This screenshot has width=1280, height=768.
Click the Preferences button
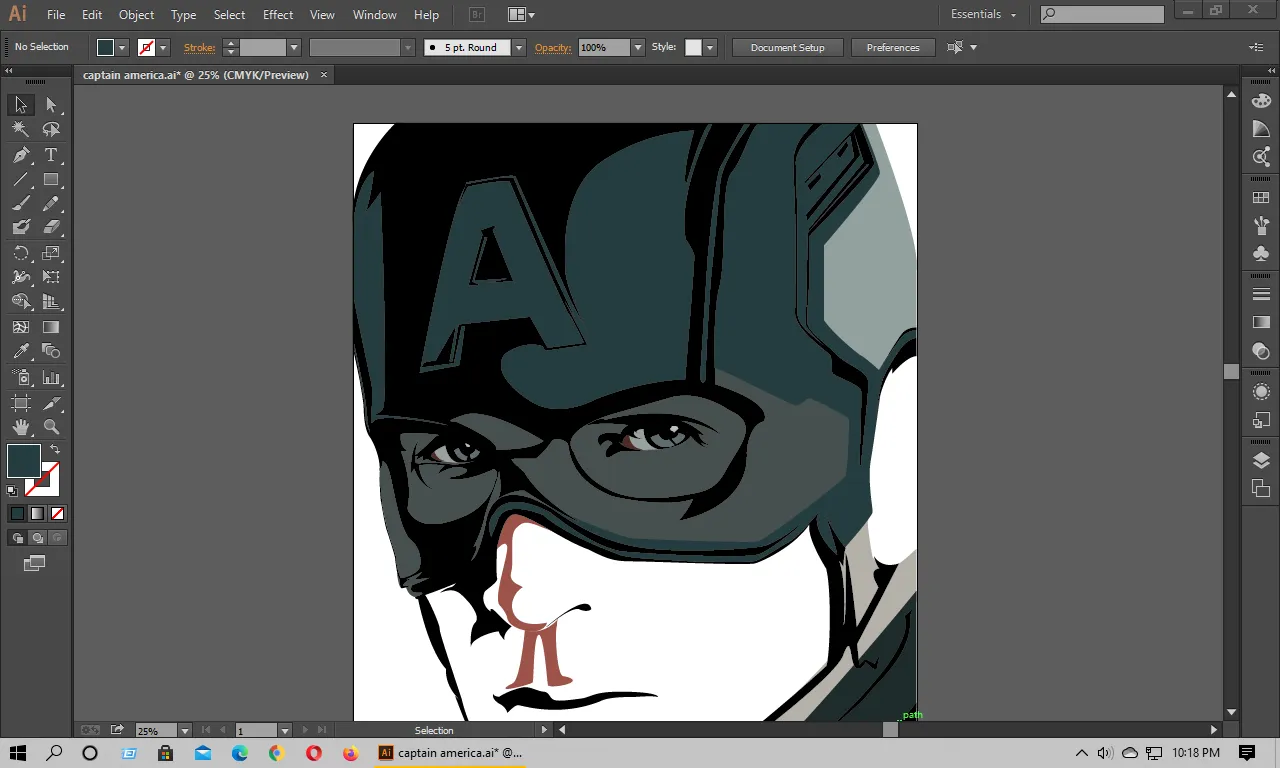pos(893,47)
